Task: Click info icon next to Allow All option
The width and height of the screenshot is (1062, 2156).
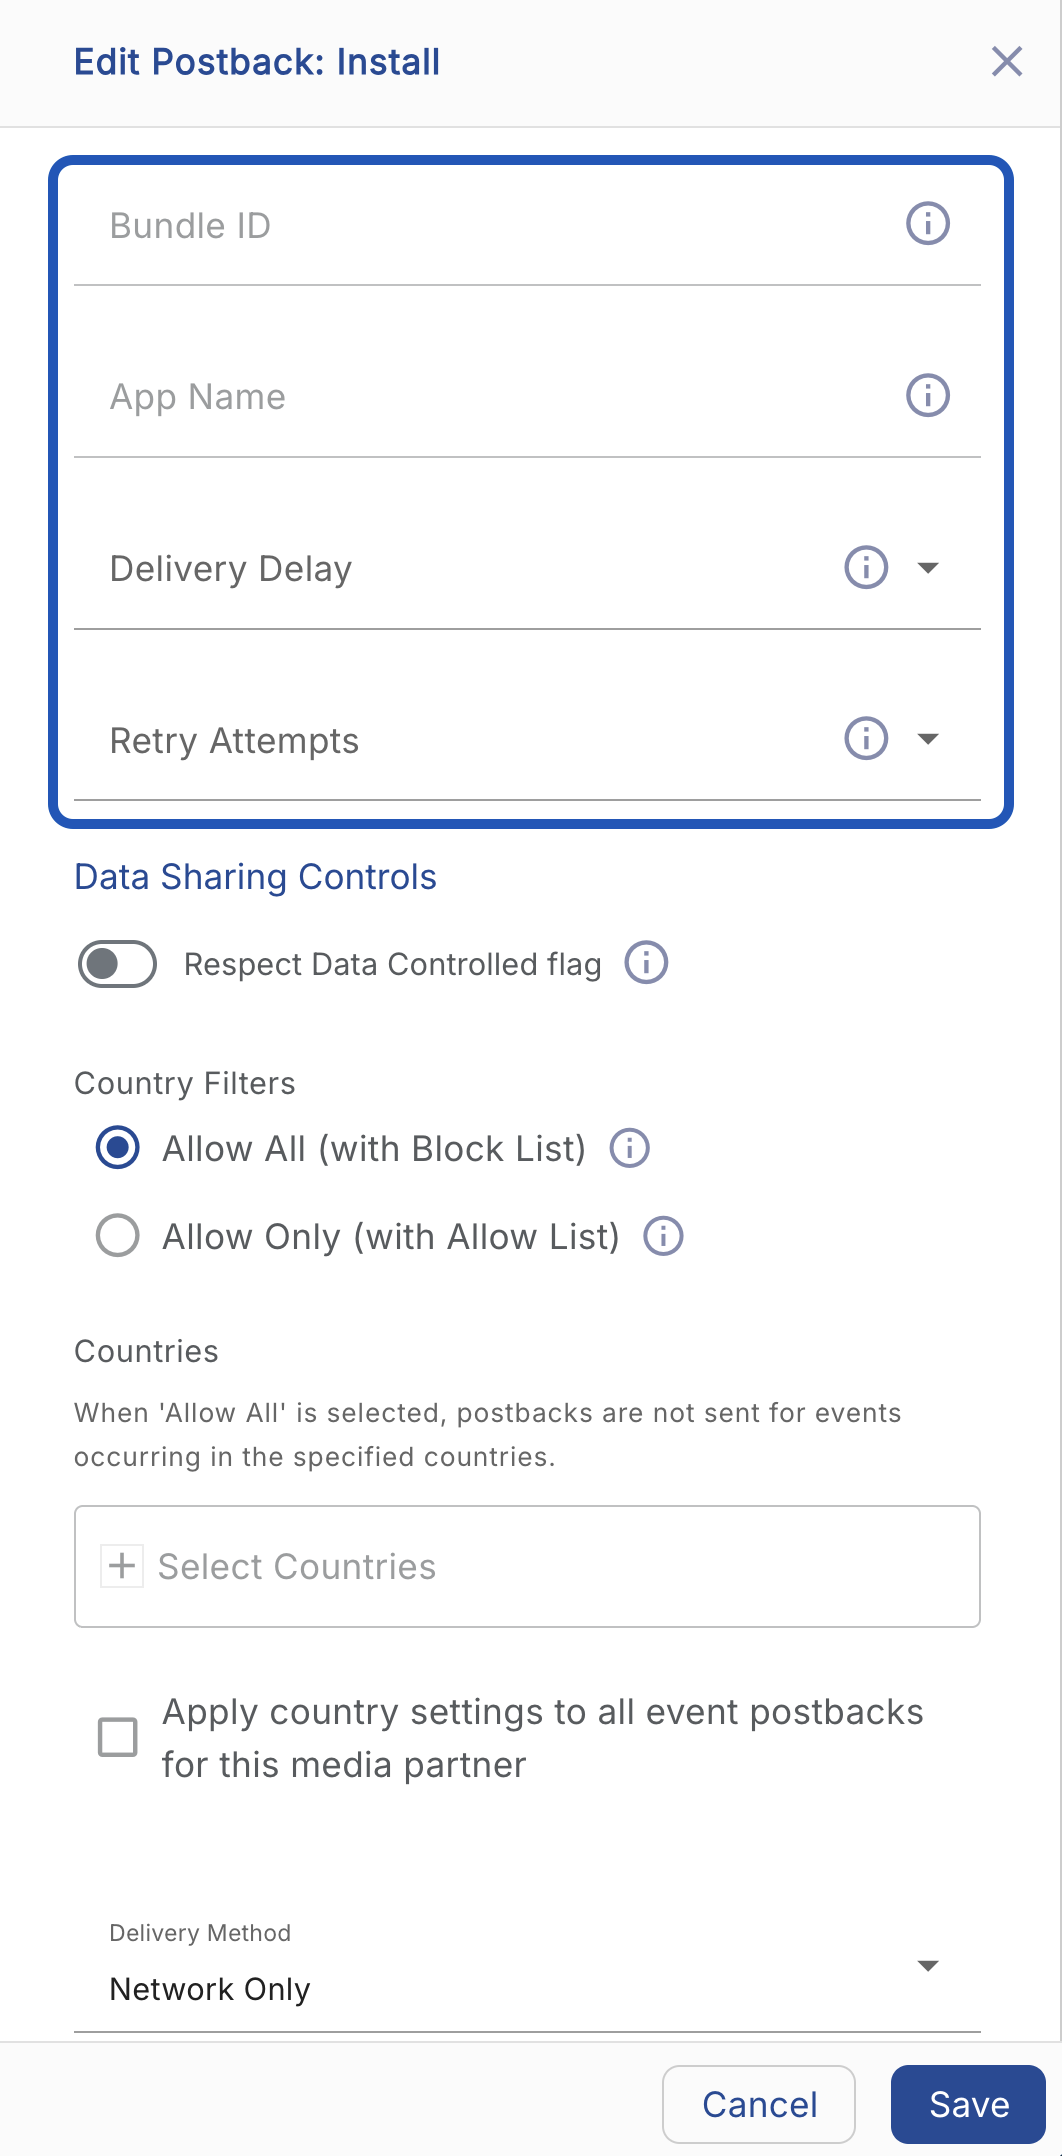Action: pos(630,1148)
